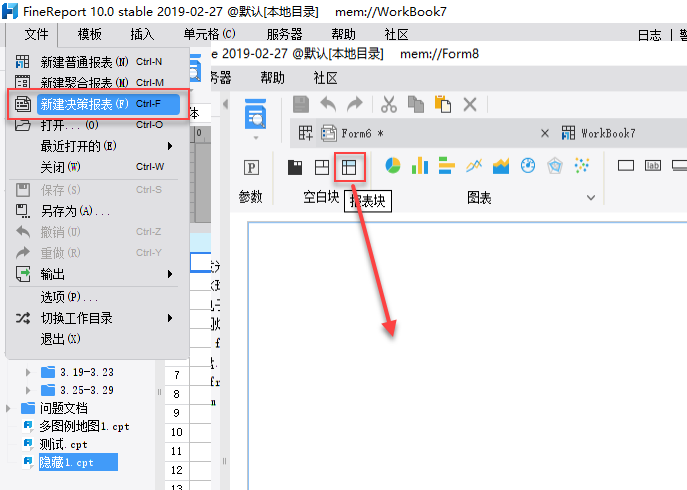Select file 多图例地图1.cpt

76,426
